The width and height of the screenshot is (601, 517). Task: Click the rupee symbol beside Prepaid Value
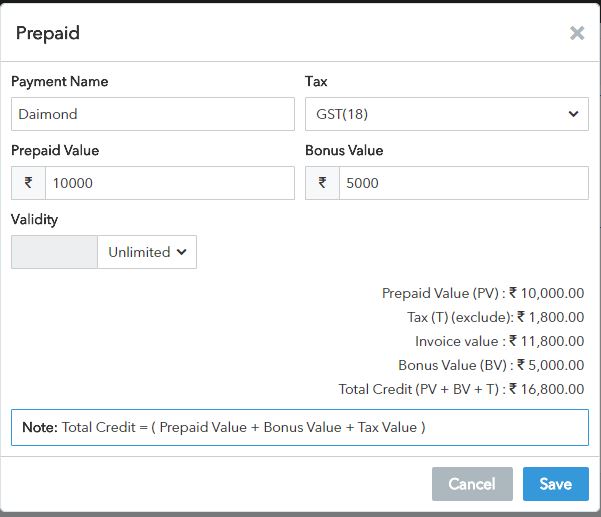coord(28,183)
